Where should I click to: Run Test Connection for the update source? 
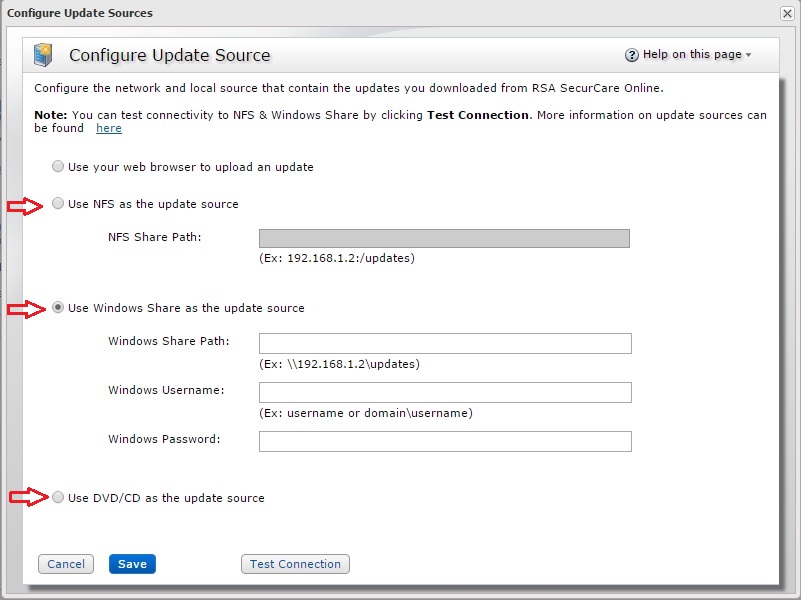point(295,563)
